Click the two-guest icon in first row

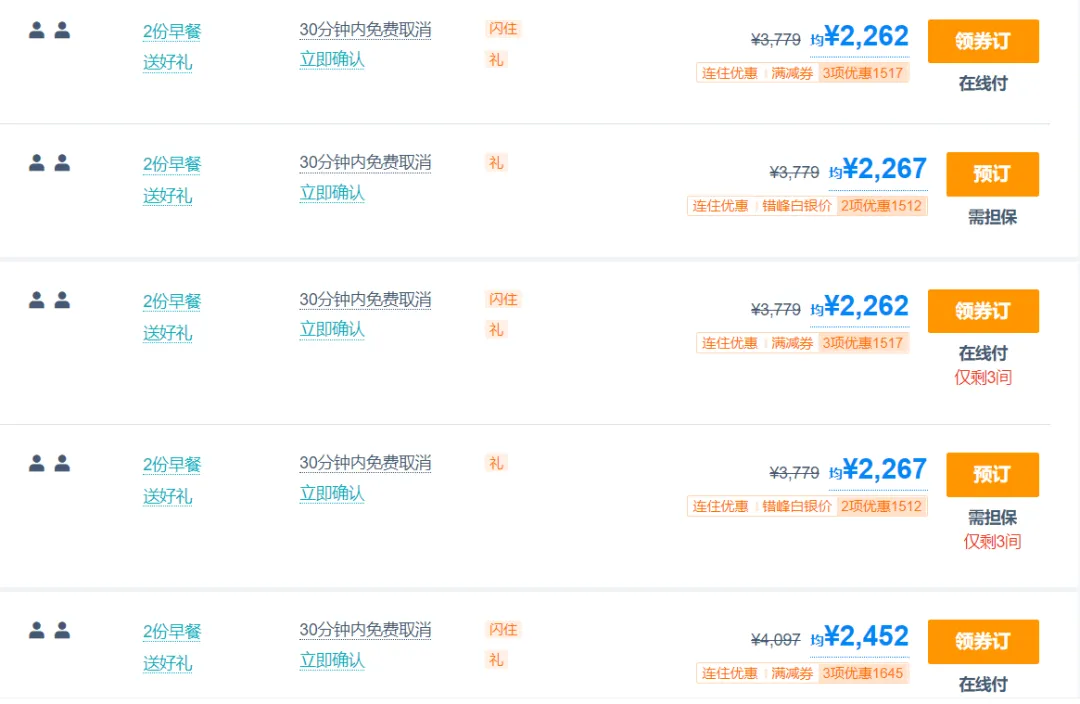point(50,30)
